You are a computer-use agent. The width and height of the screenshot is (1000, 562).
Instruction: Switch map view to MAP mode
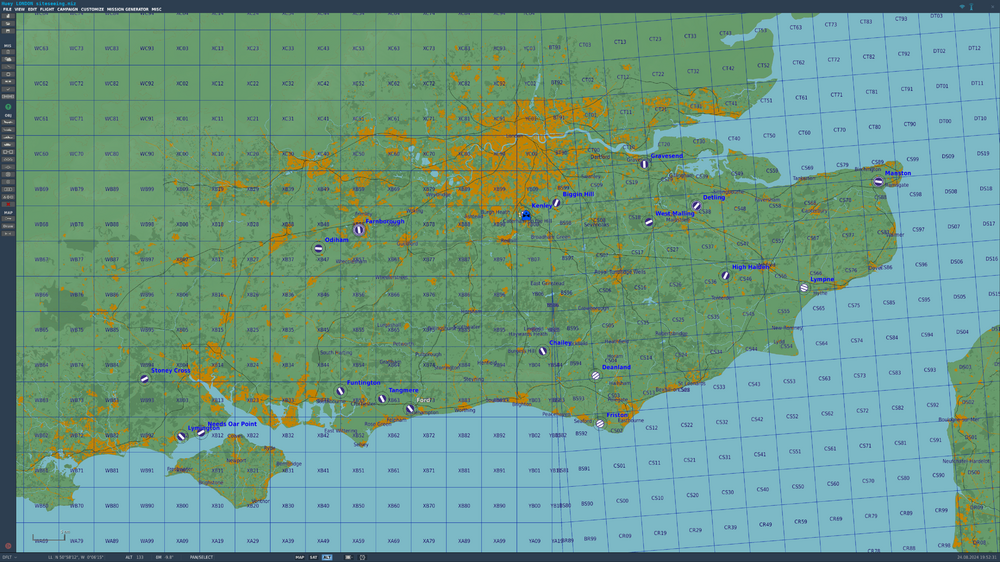300,558
